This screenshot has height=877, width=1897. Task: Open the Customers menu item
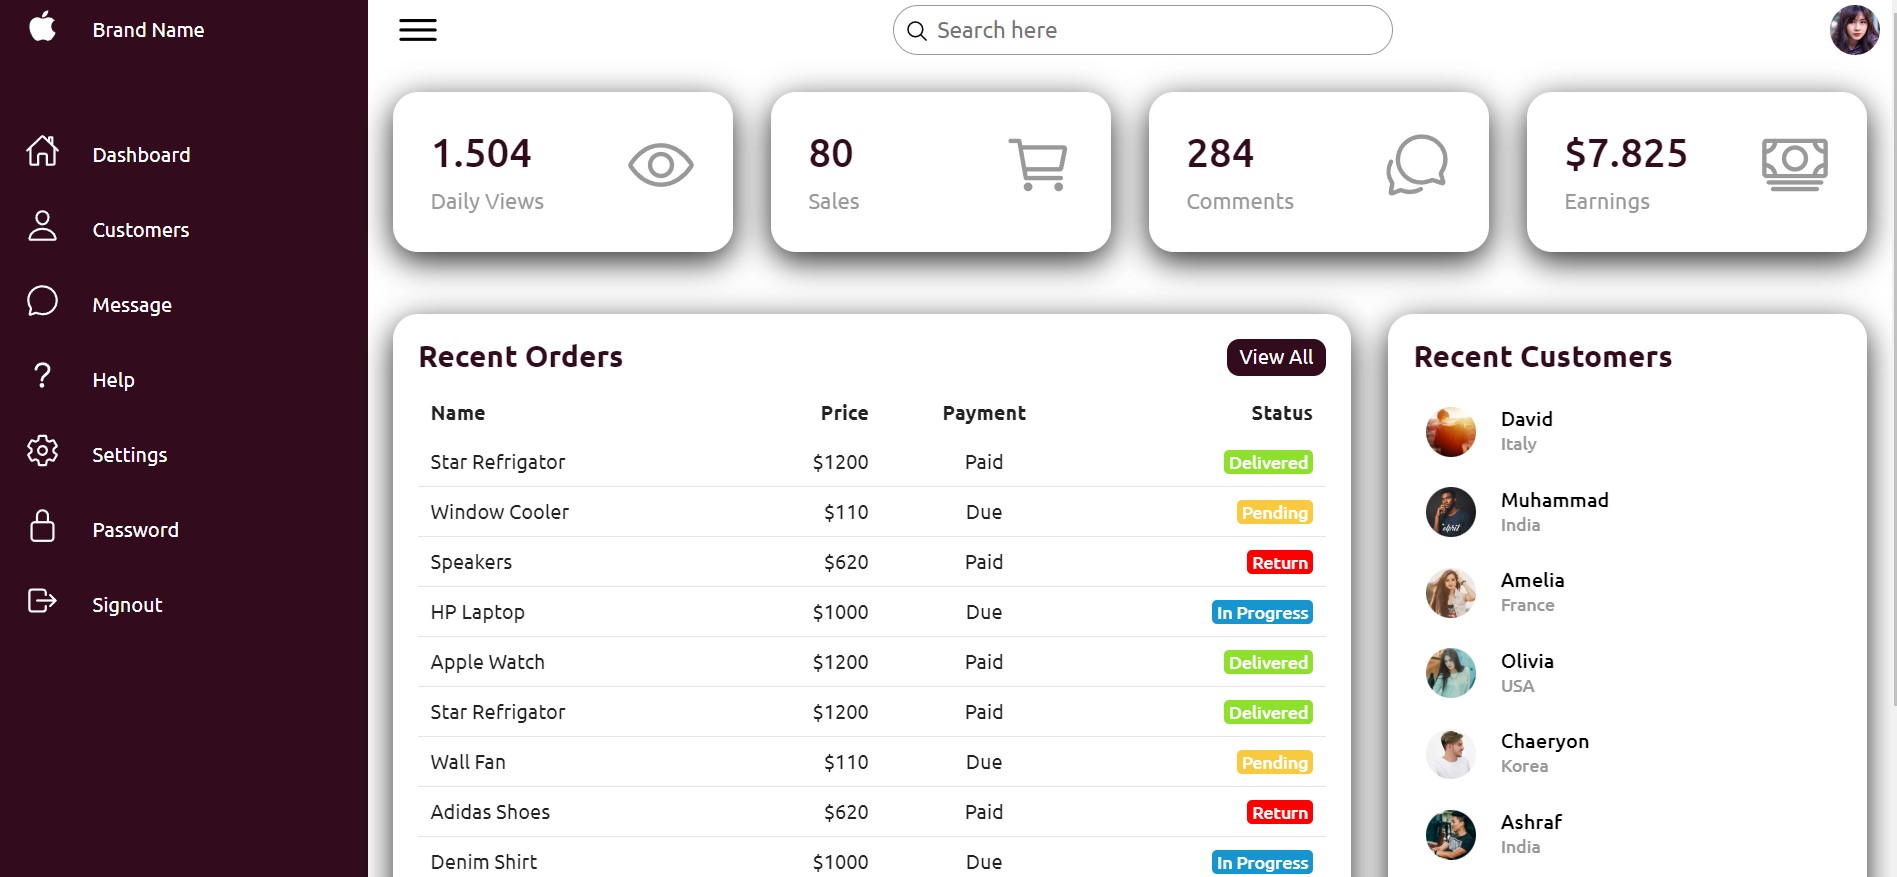coord(140,230)
